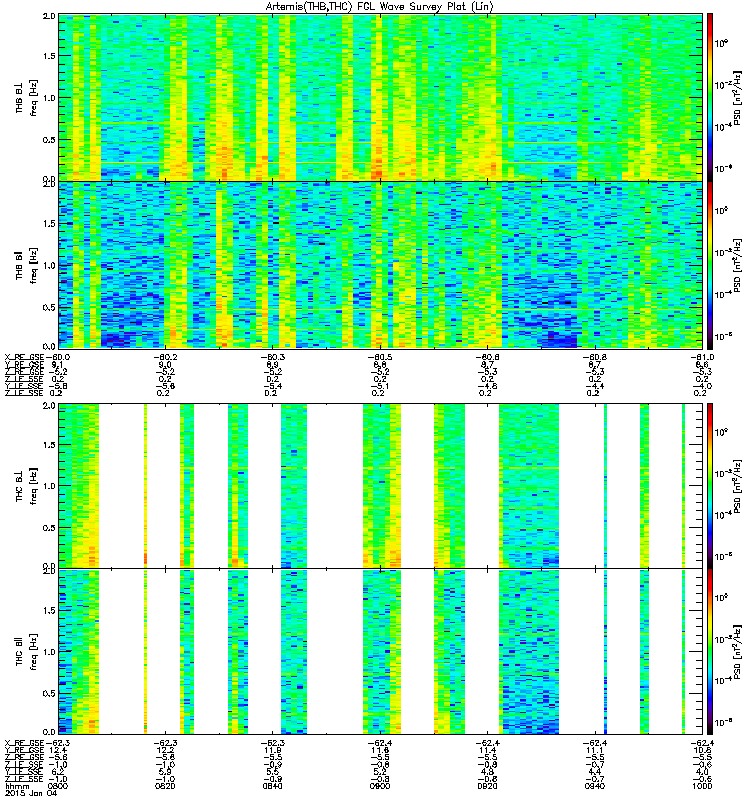
Task: Click the '0820' time label
Action: click(165, 786)
